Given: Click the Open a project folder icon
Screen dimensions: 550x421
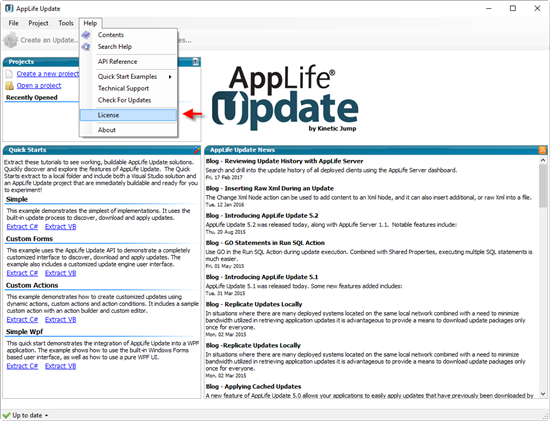Looking at the screenshot, I should coord(9,86).
